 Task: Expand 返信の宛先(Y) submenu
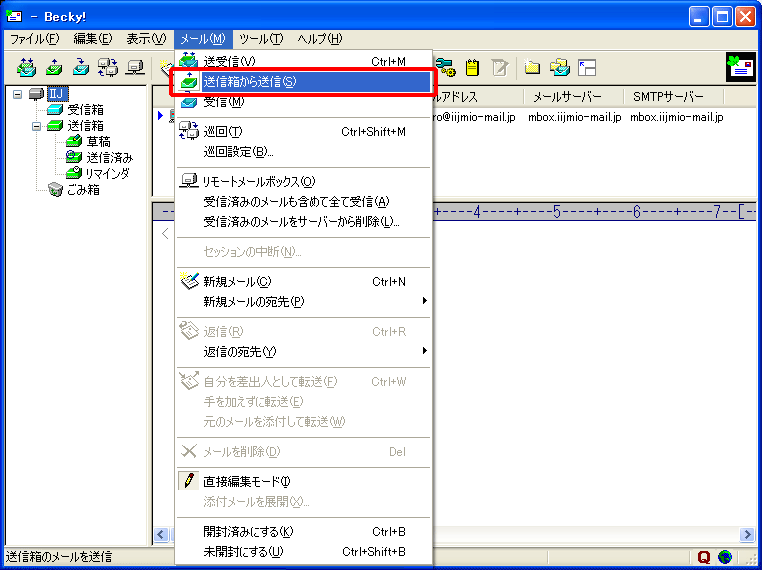(304, 351)
